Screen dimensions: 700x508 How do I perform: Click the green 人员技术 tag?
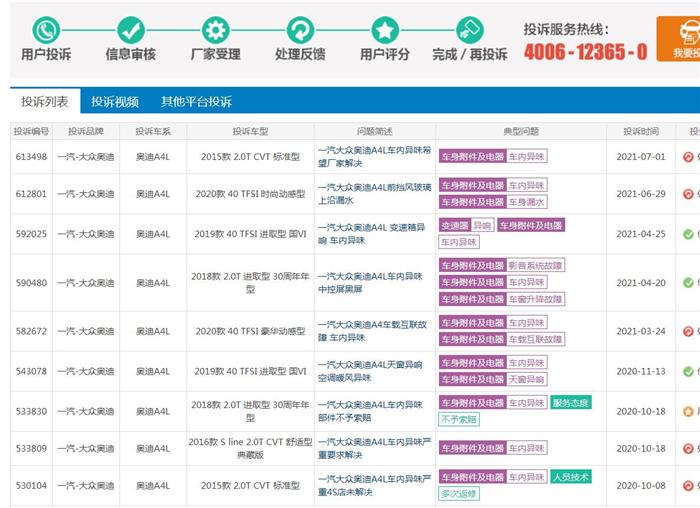pos(571,477)
